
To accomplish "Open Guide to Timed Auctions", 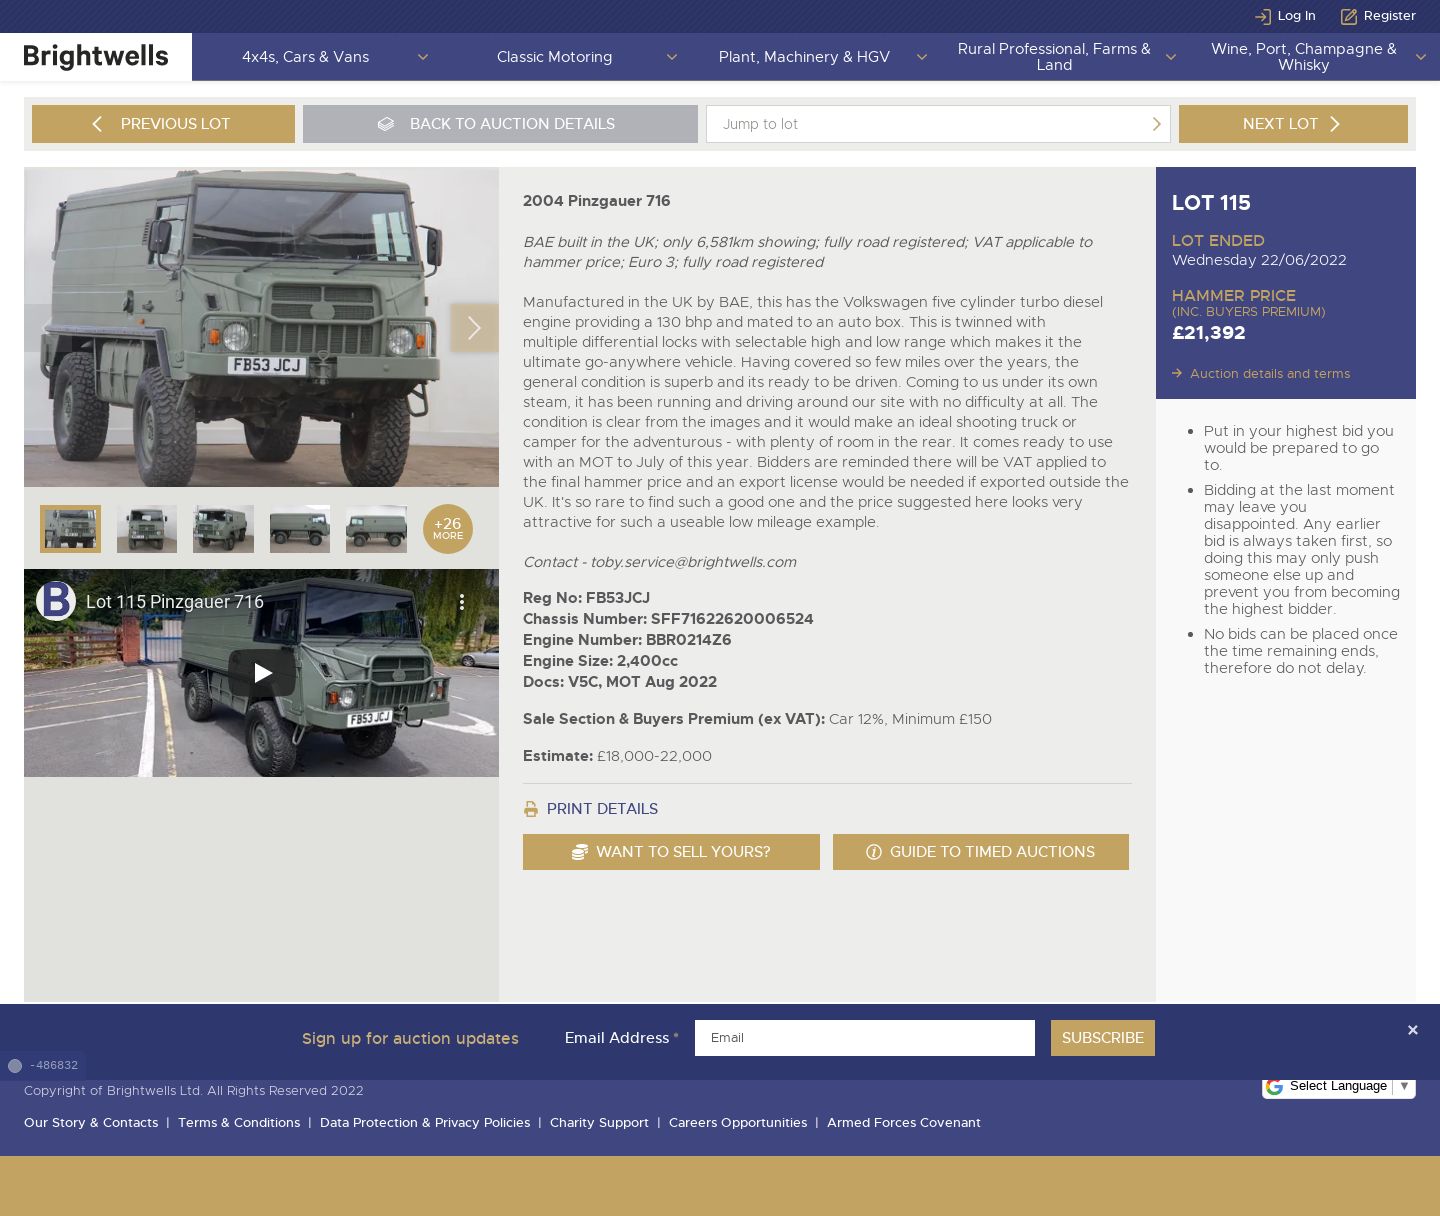I will 981,852.
